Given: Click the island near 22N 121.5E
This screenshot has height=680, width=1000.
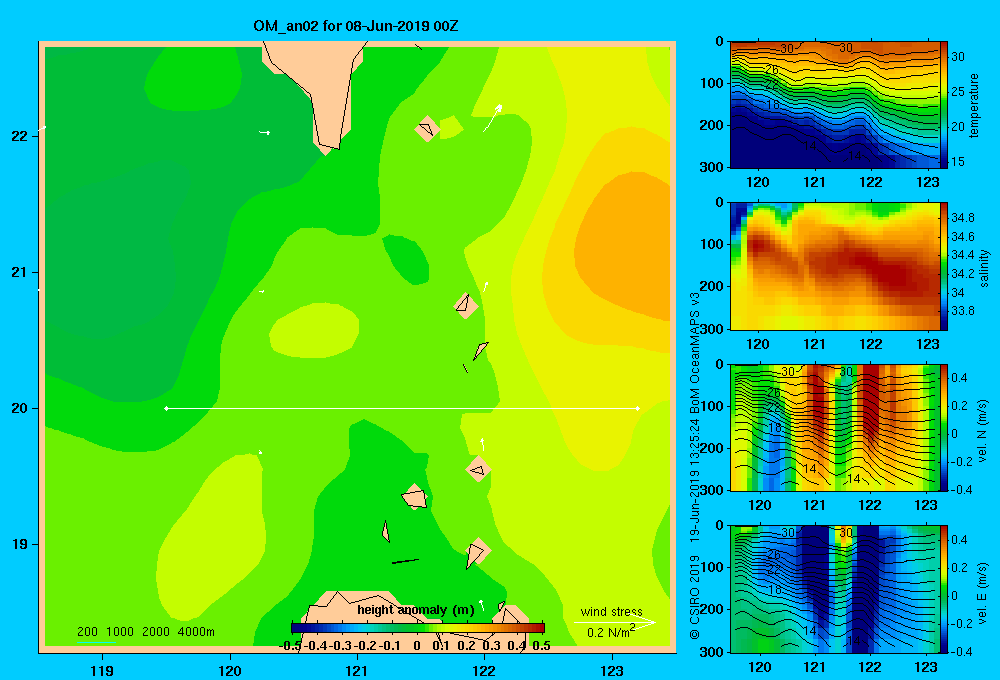Looking at the screenshot, I should point(427,129).
